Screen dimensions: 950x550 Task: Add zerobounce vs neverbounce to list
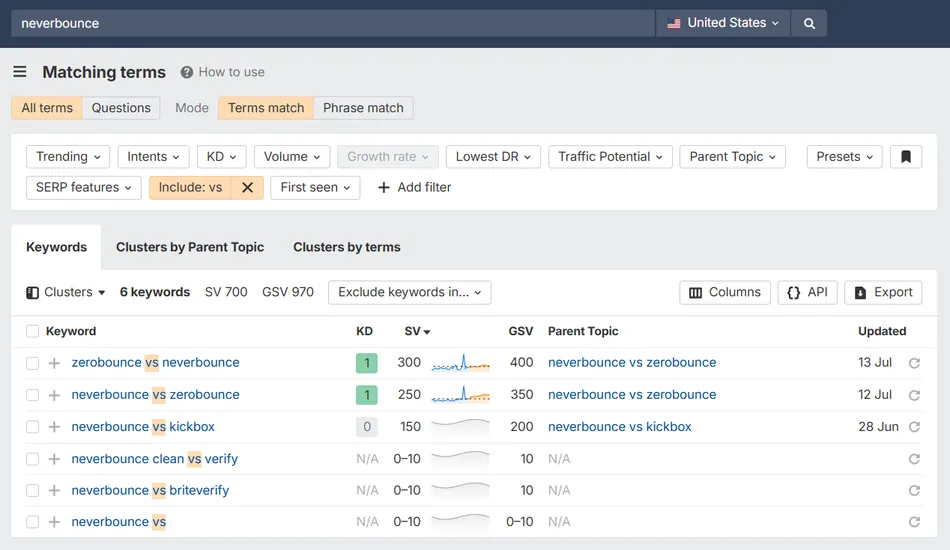[x=54, y=363]
